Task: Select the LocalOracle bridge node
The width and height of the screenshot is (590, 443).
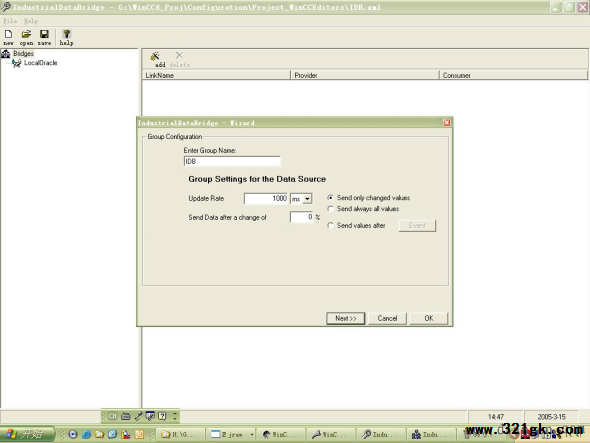Action: [x=40, y=63]
